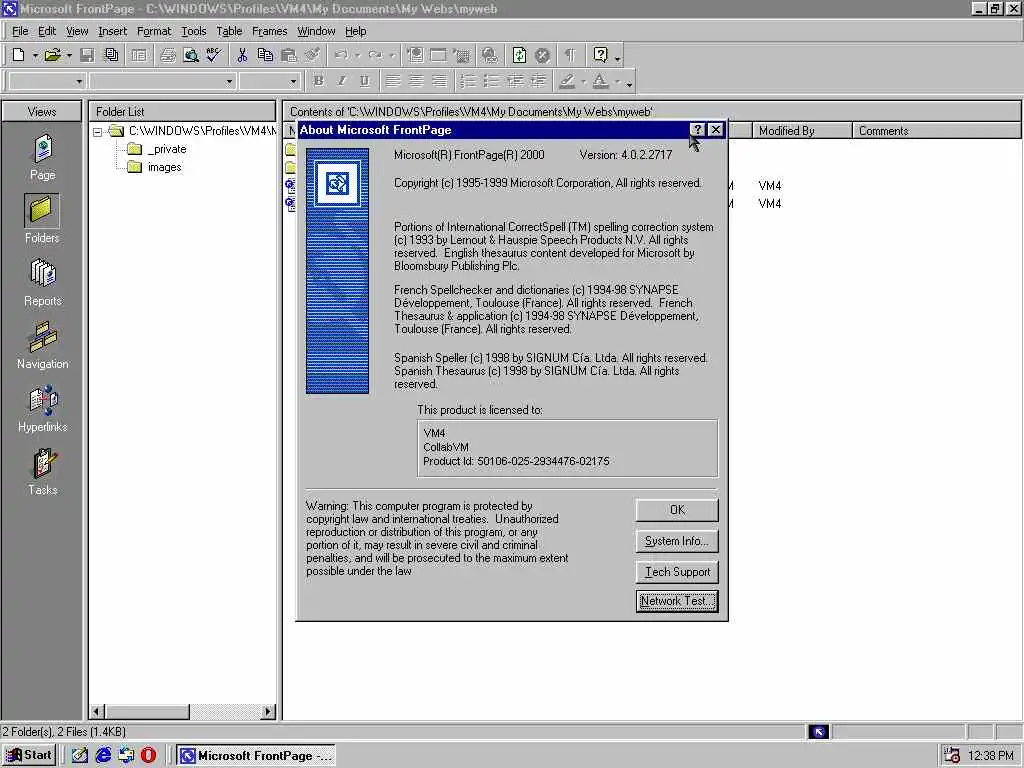Select the images folder in Folder List

[155, 167]
